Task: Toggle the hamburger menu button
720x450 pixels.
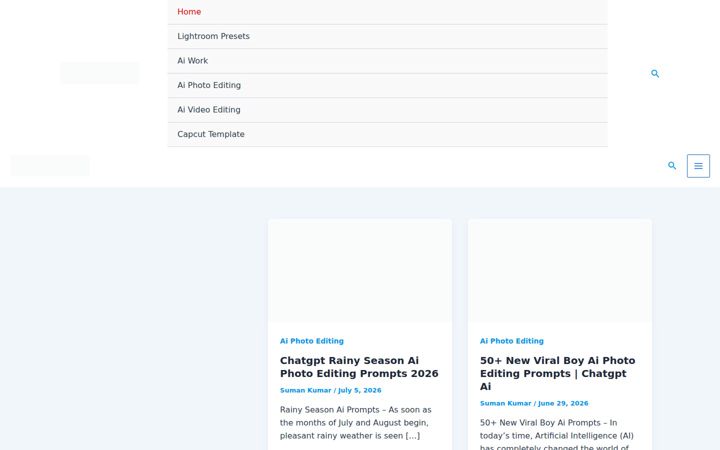Action: pos(698,166)
